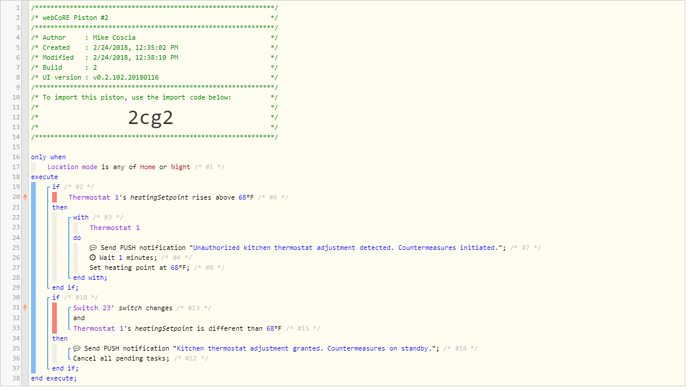The width and height of the screenshot is (690, 391).
Task: Click line number 38 in the gutter
Action: [16, 379]
